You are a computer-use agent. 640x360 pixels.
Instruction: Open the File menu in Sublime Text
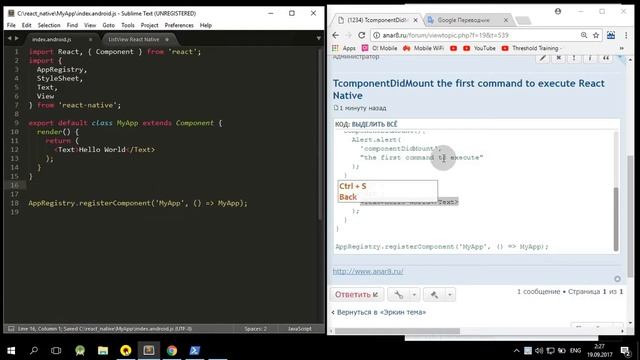coord(11,25)
